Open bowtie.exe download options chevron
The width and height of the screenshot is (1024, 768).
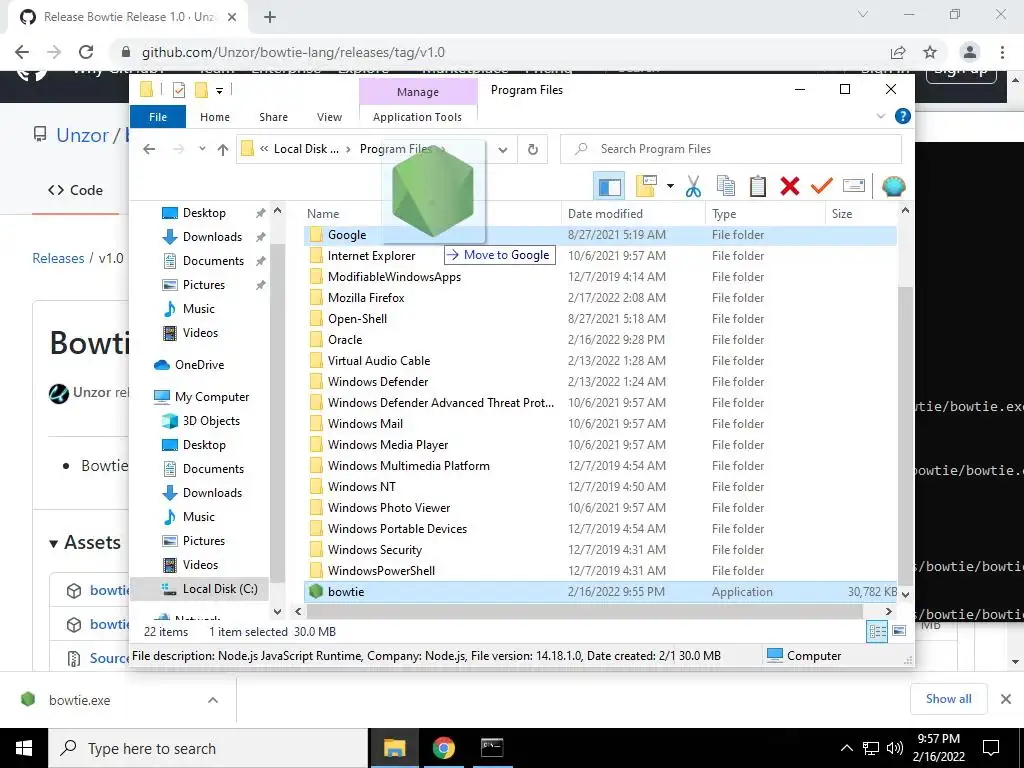pos(213,700)
